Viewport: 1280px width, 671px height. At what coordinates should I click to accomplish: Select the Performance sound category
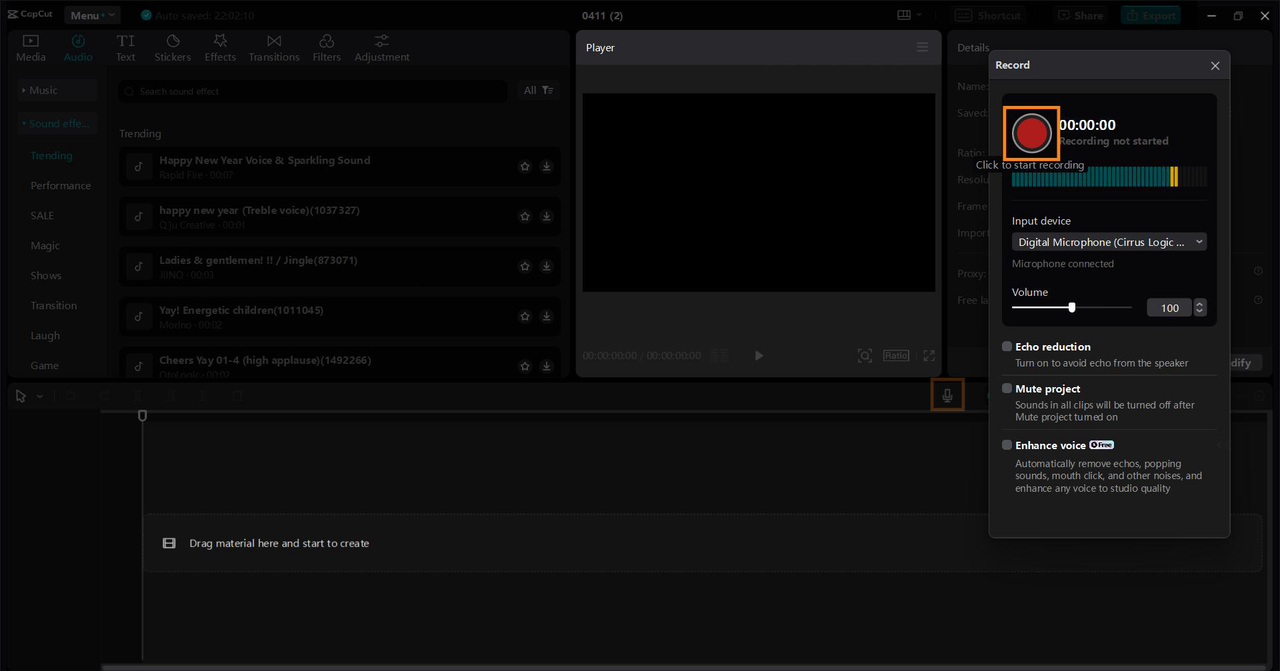60,186
